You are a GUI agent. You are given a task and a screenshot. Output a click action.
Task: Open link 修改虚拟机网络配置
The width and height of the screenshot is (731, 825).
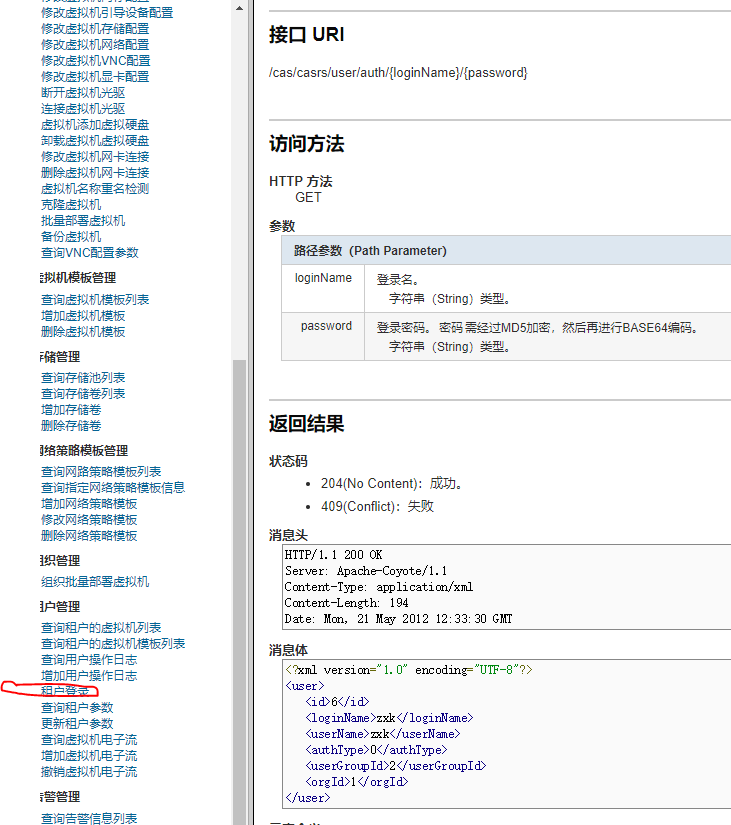(95, 45)
